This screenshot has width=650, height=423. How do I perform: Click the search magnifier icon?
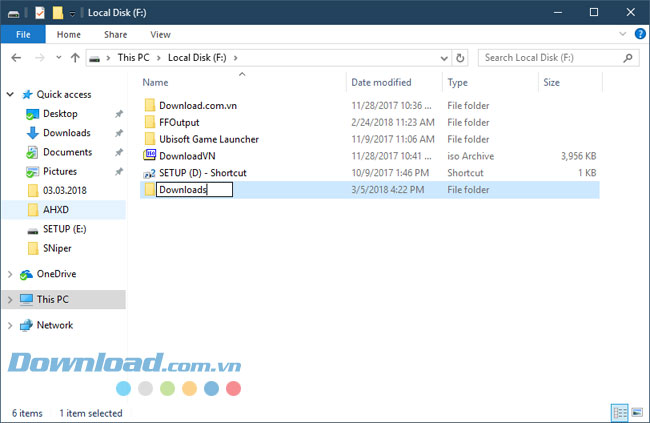coord(628,58)
